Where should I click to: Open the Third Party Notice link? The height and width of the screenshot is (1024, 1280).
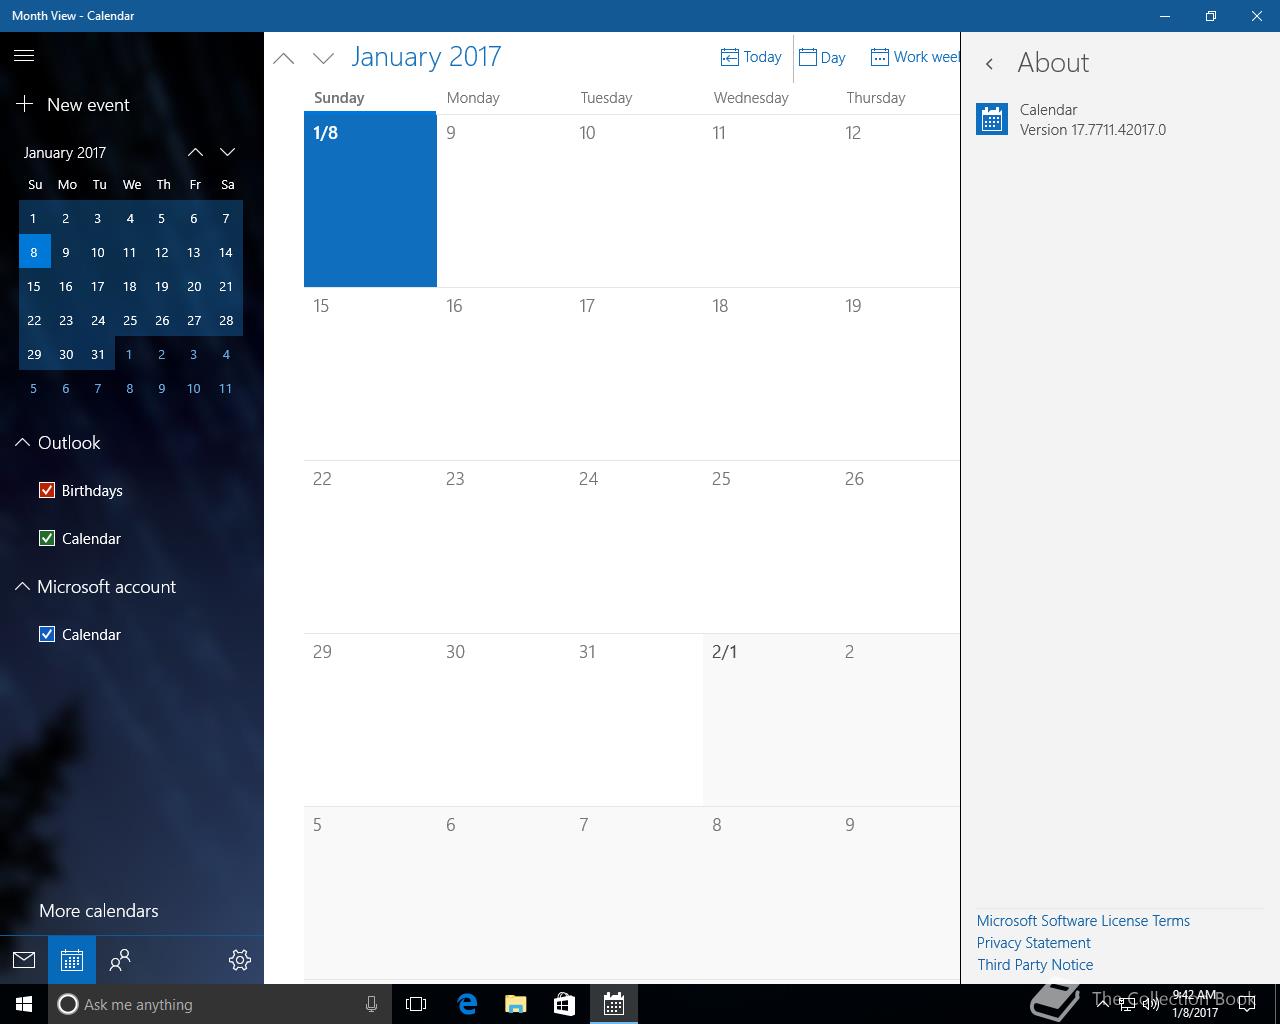click(1035, 964)
